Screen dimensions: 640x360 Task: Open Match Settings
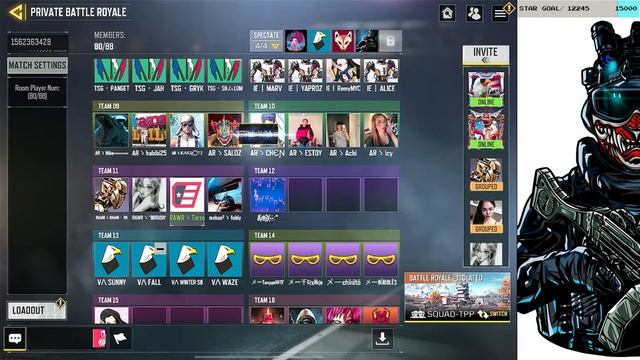coord(37,65)
